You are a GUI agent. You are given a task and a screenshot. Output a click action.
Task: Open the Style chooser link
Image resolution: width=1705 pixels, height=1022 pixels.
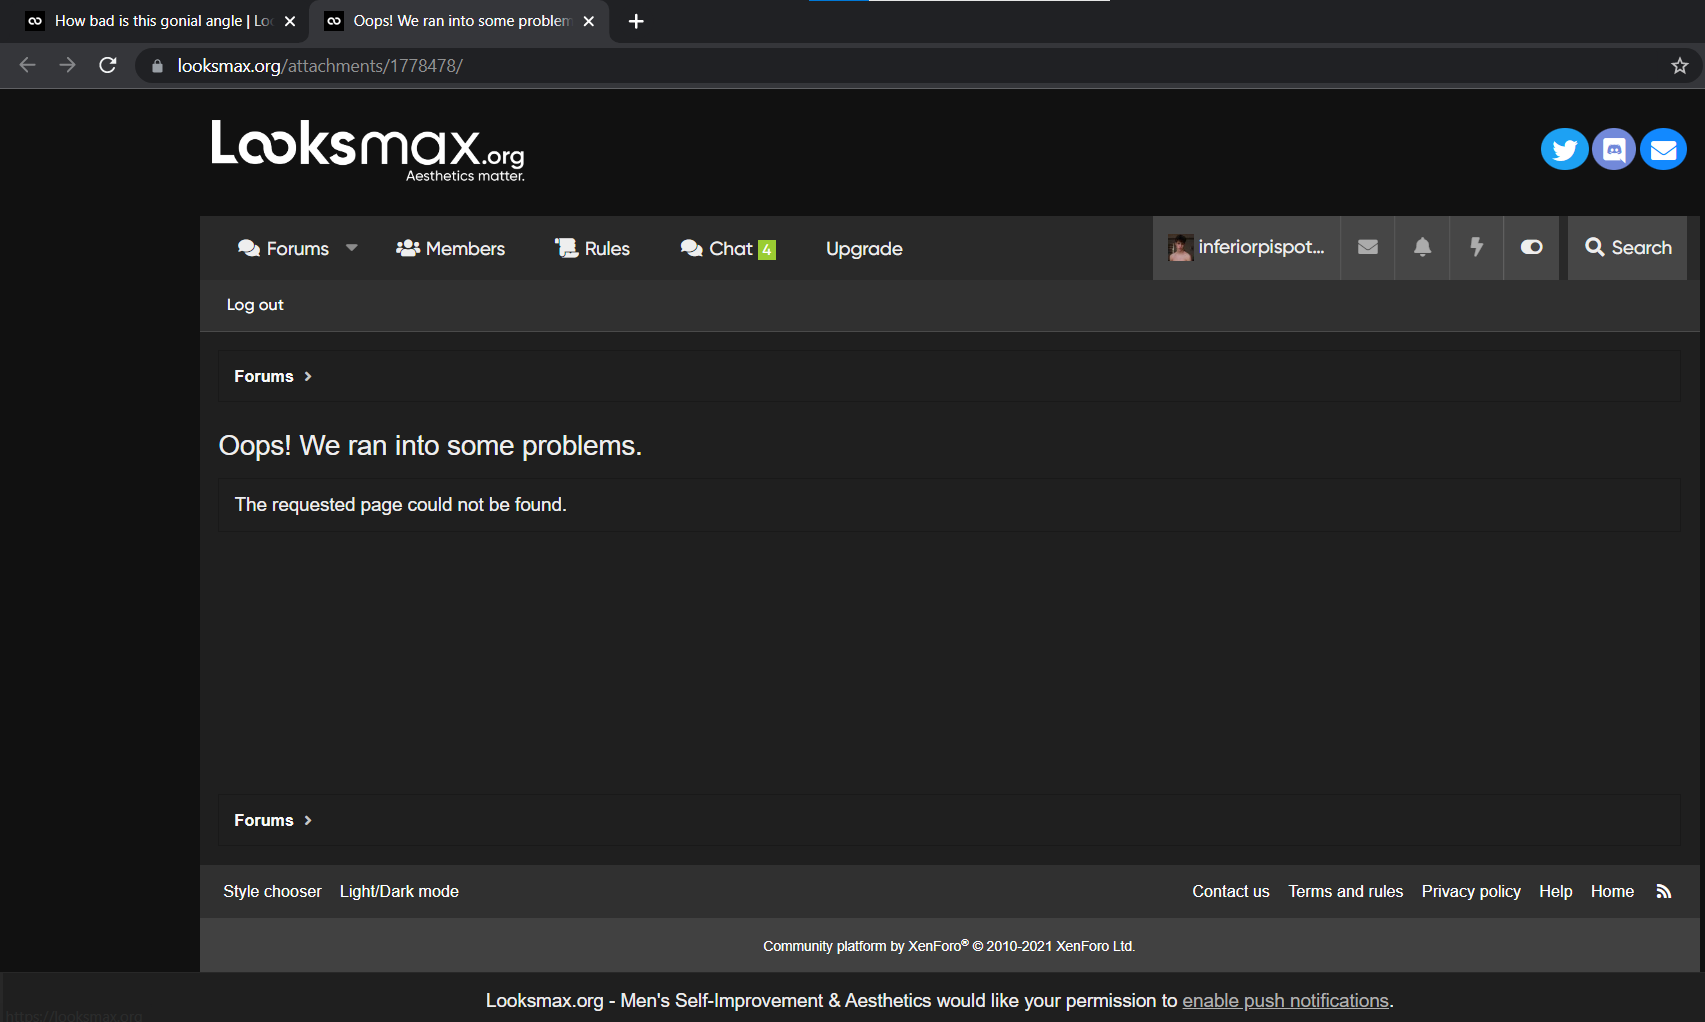272,891
